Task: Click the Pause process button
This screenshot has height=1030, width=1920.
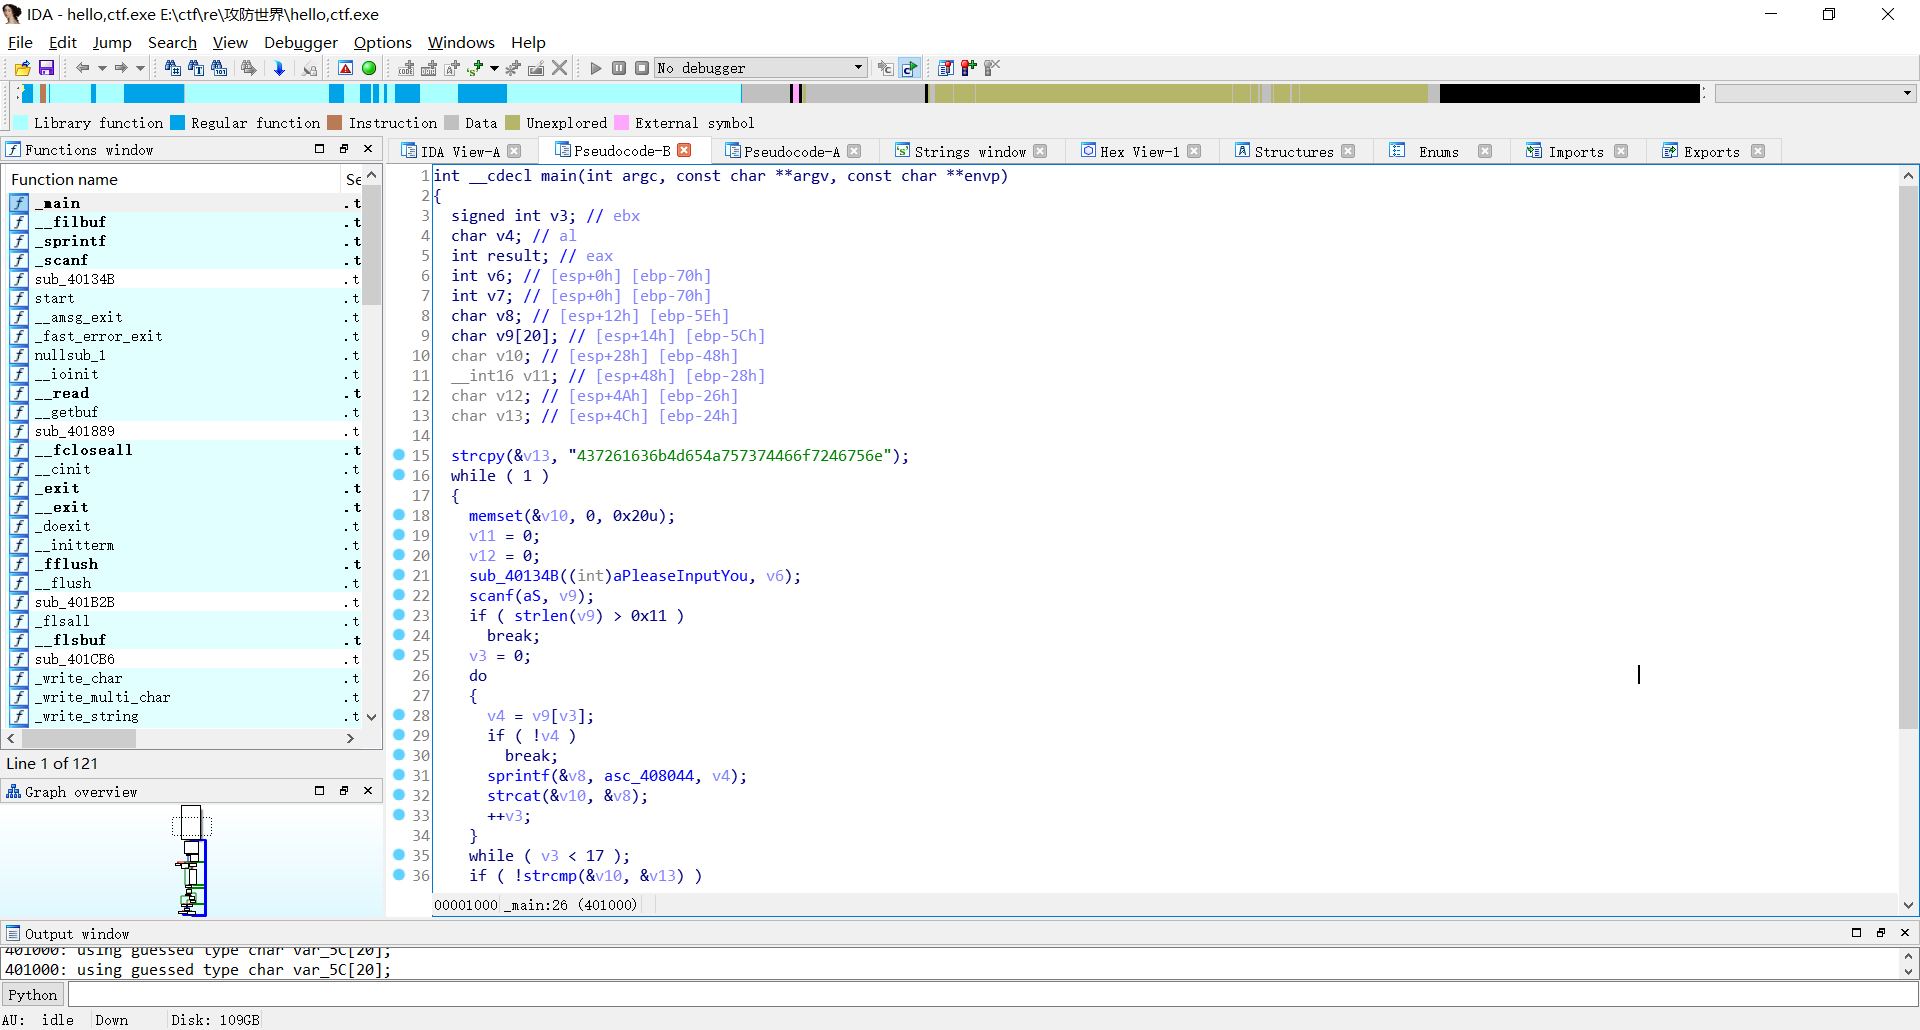Action: pos(619,68)
